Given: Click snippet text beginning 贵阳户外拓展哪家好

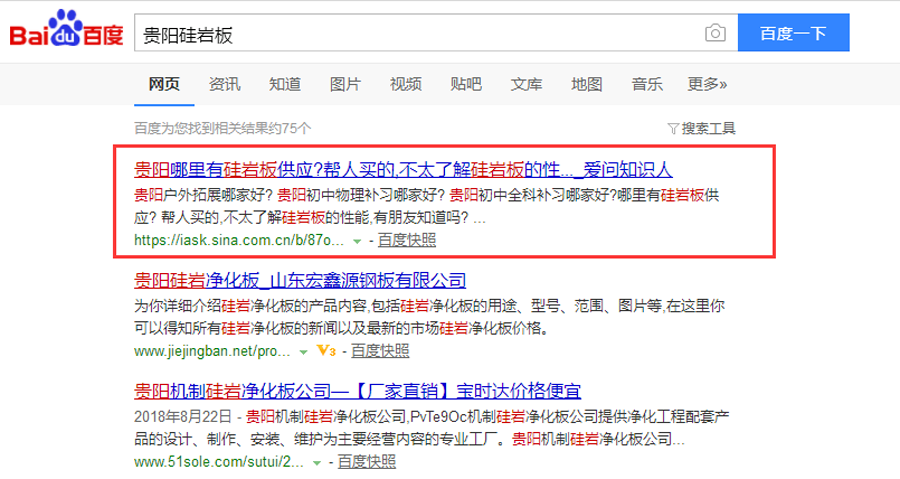Looking at the screenshot, I should (x=426, y=207).
